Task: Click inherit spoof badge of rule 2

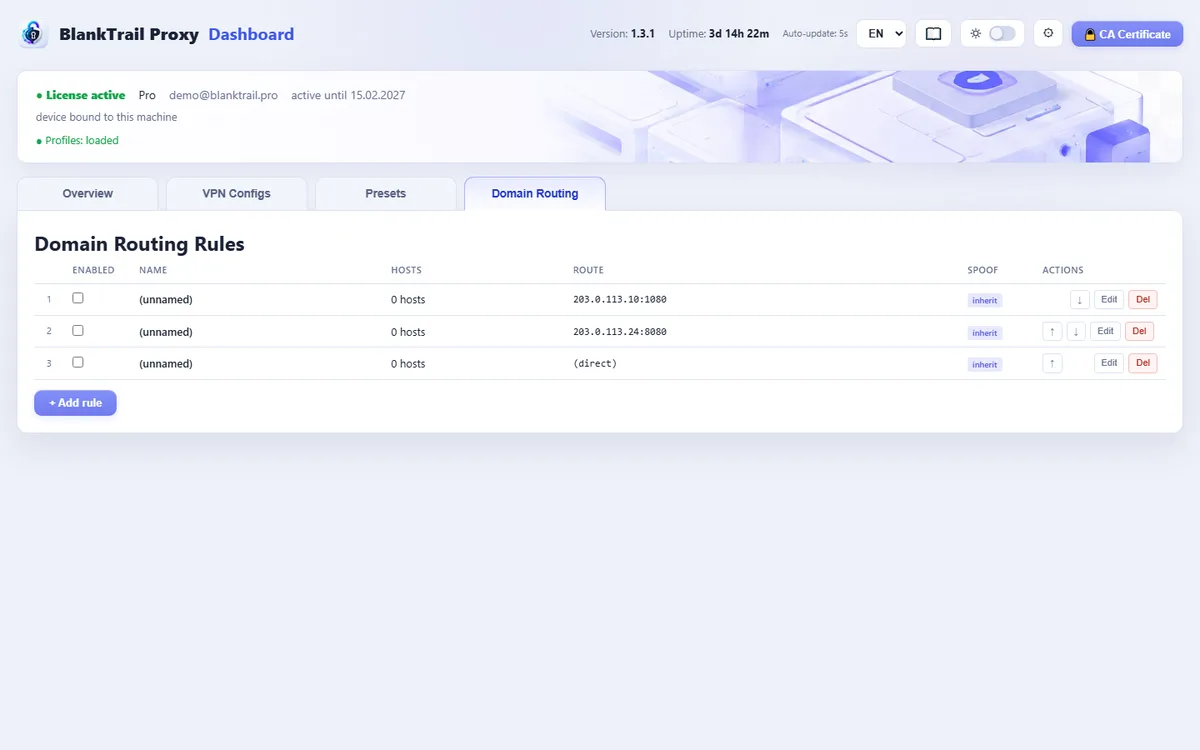Action: (985, 333)
